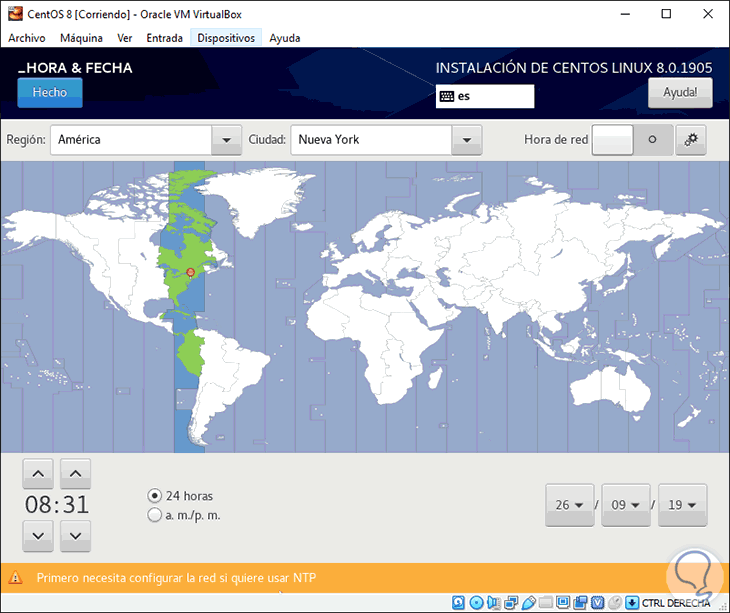This screenshot has width=730, height=613.
Task: Open the Archivo menu
Action: 27,38
